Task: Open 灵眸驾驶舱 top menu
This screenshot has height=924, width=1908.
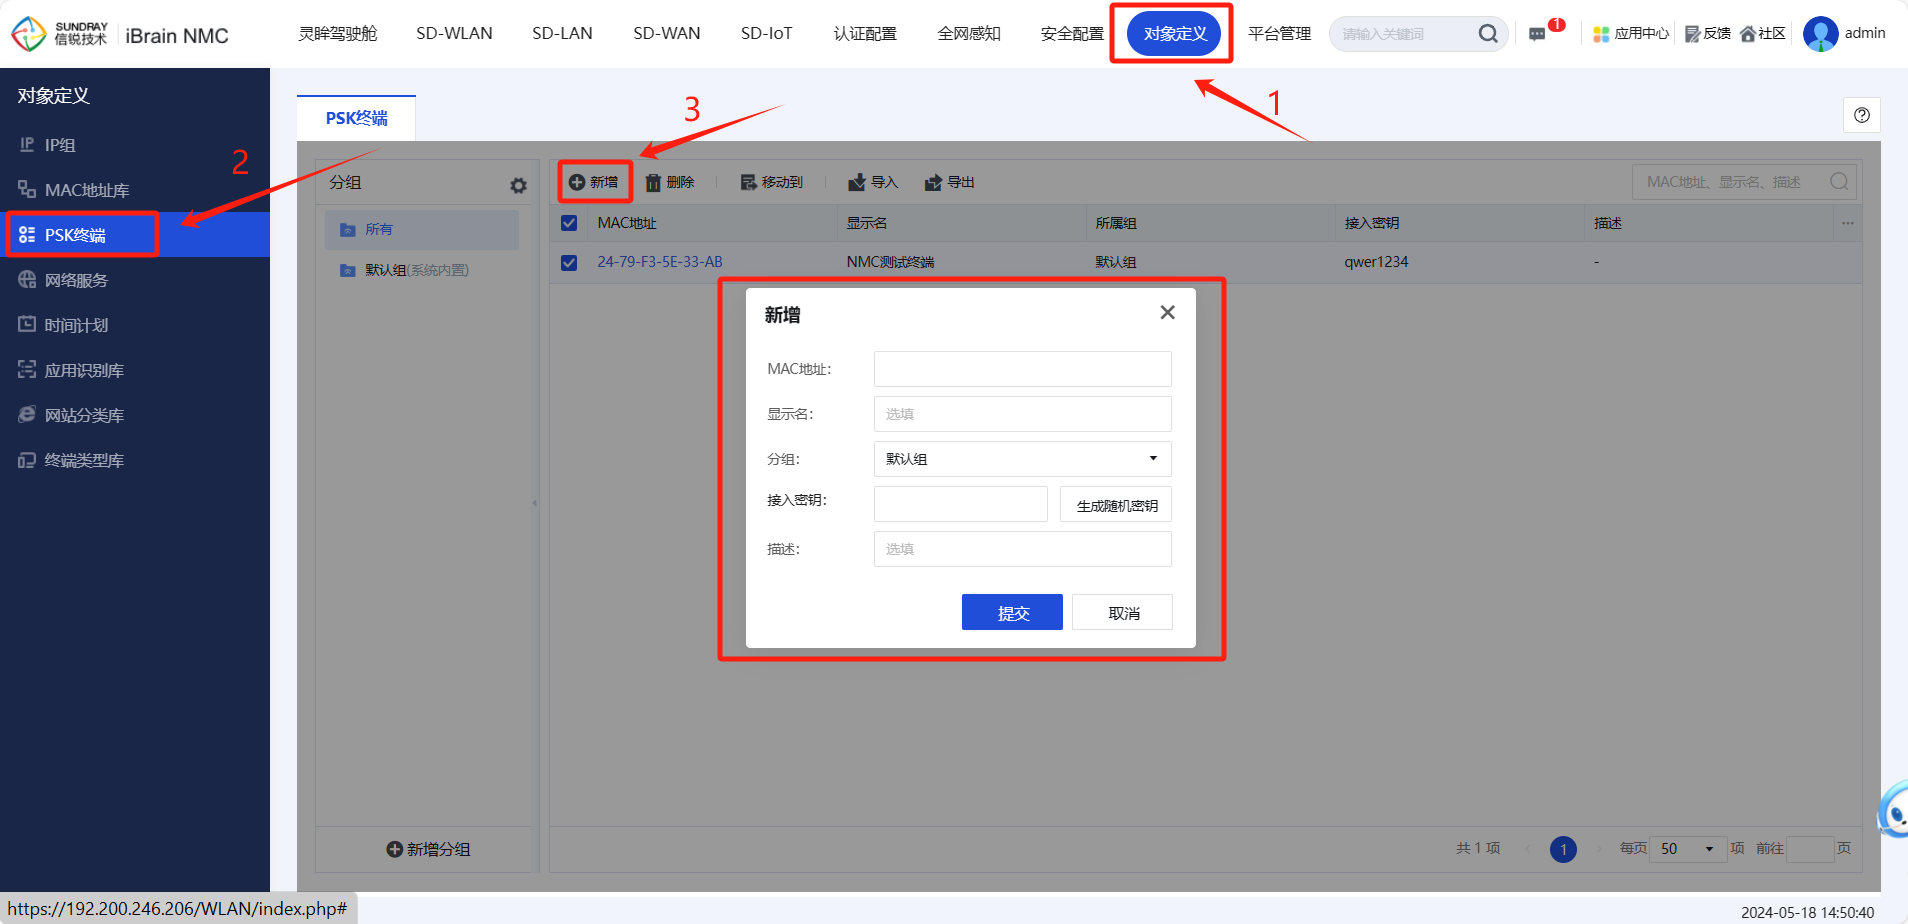Action: (337, 34)
